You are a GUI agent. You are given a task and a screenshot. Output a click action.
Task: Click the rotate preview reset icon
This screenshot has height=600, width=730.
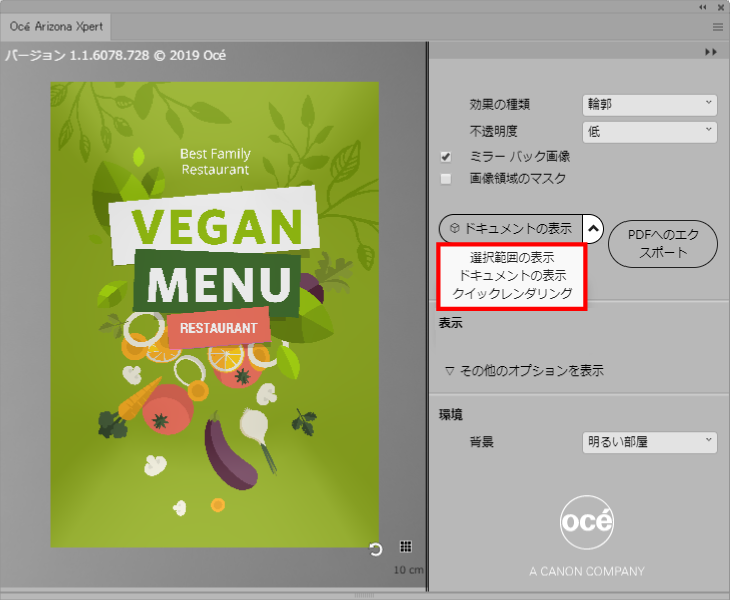(375, 549)
